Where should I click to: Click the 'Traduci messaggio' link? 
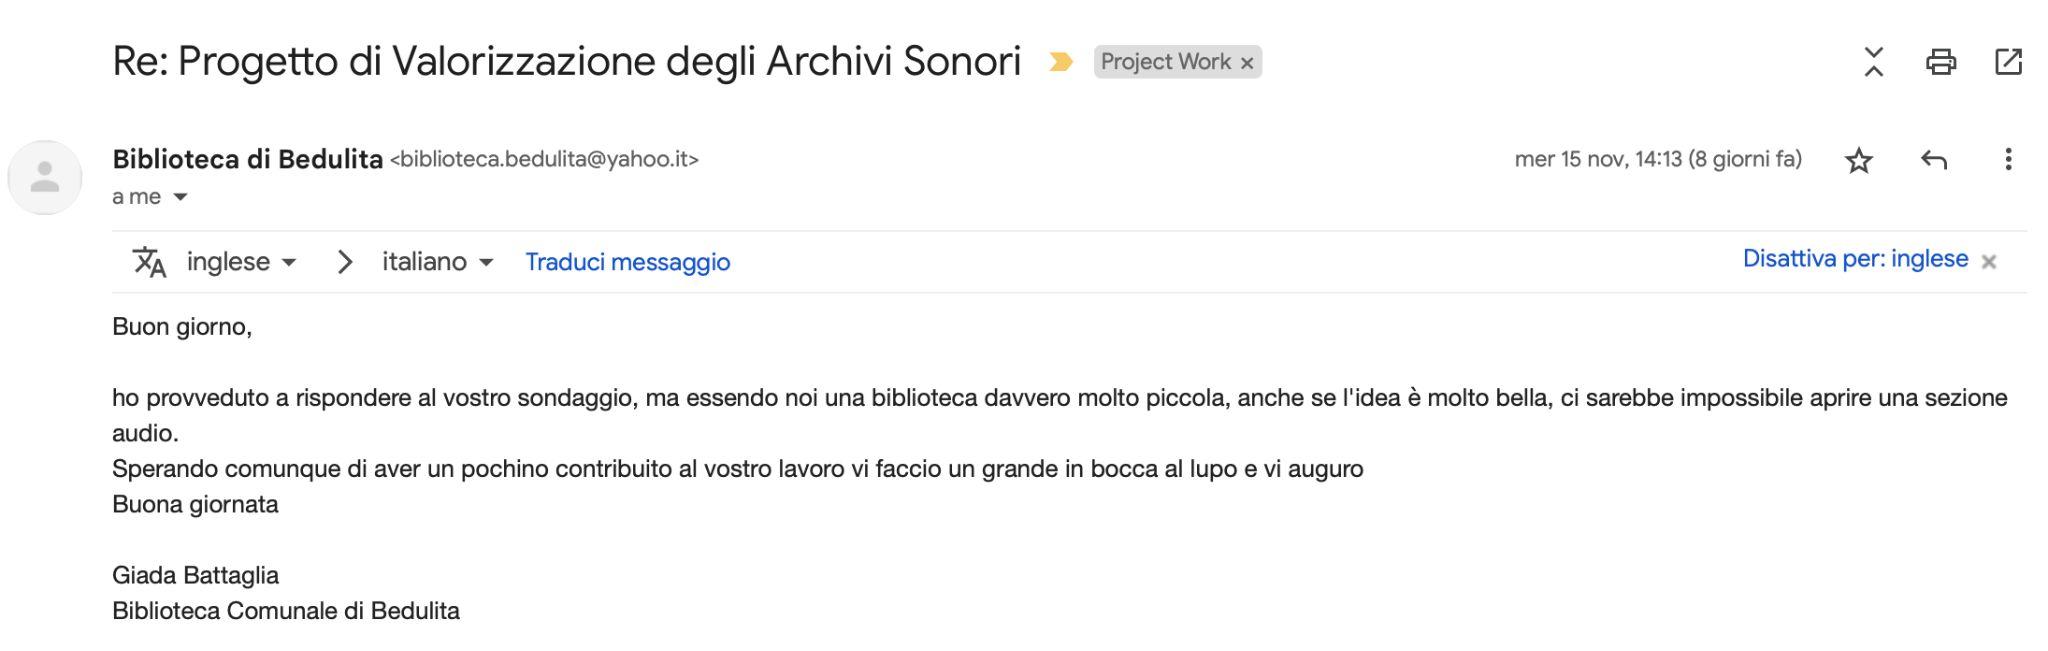(628, 262)
